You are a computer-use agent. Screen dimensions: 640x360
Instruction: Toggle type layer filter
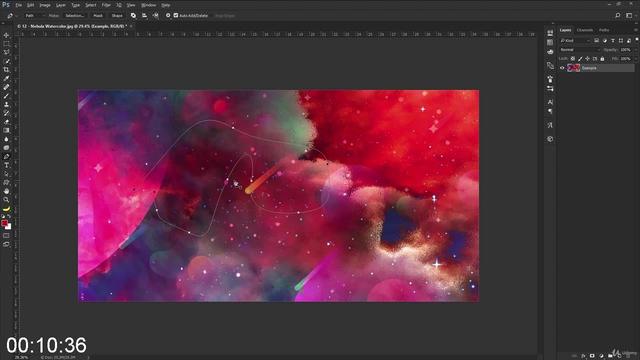[x=613, y=41]
